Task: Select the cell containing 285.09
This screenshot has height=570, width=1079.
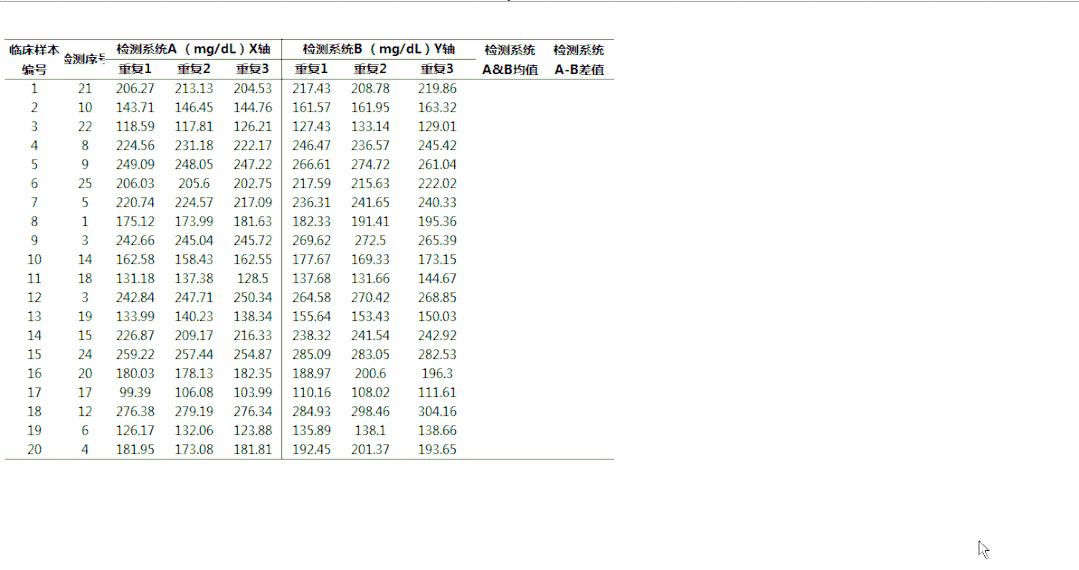Action: pyautogui.click(x=310, y=355)
